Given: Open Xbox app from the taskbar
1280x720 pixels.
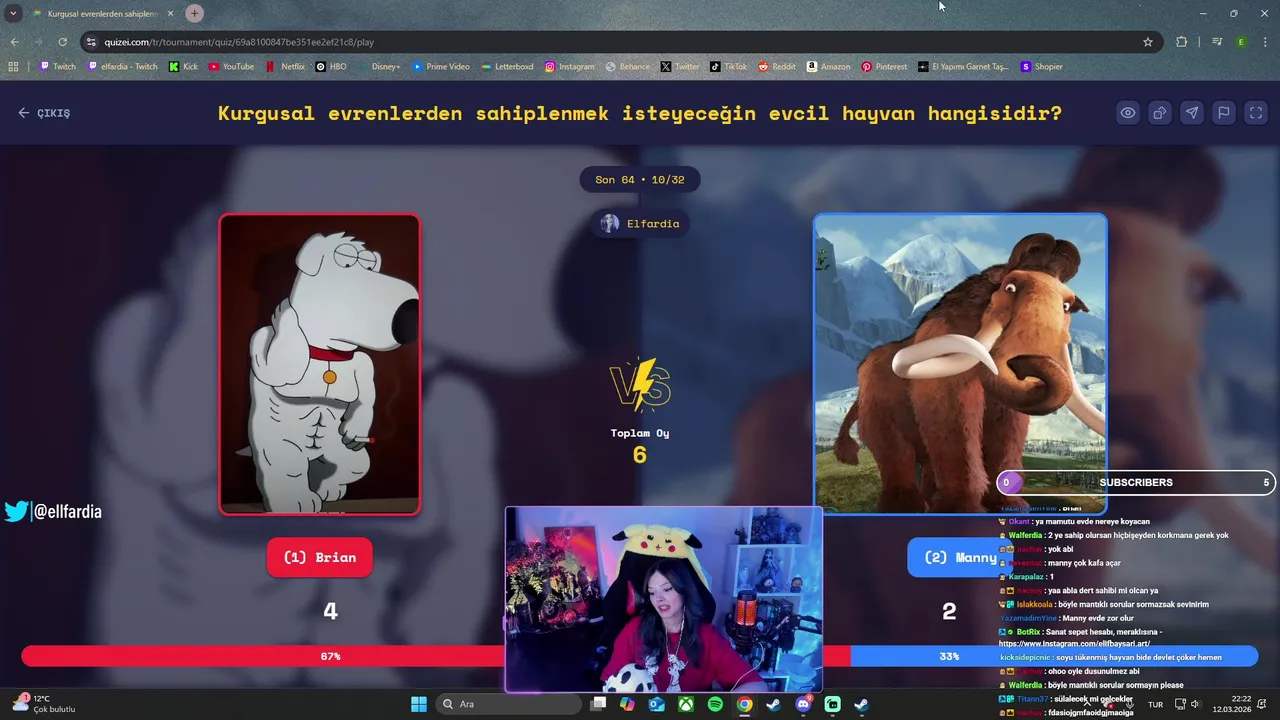Looking at the screenshot, I should (686, 704).
